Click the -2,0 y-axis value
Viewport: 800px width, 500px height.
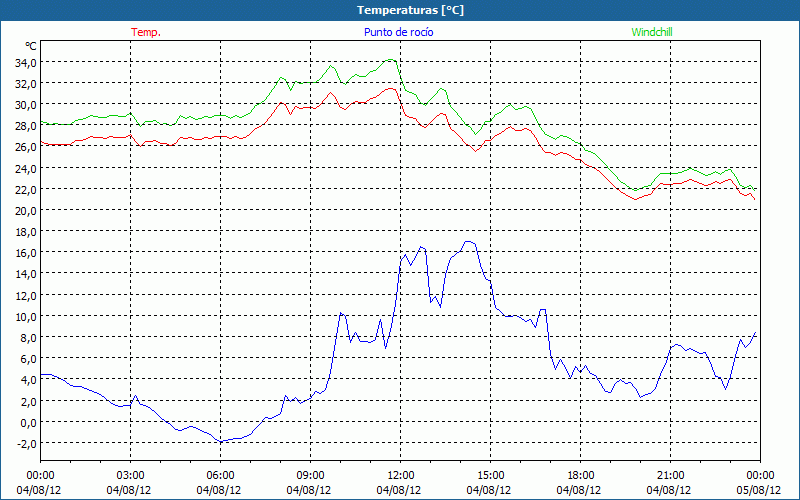pos(27,443)
